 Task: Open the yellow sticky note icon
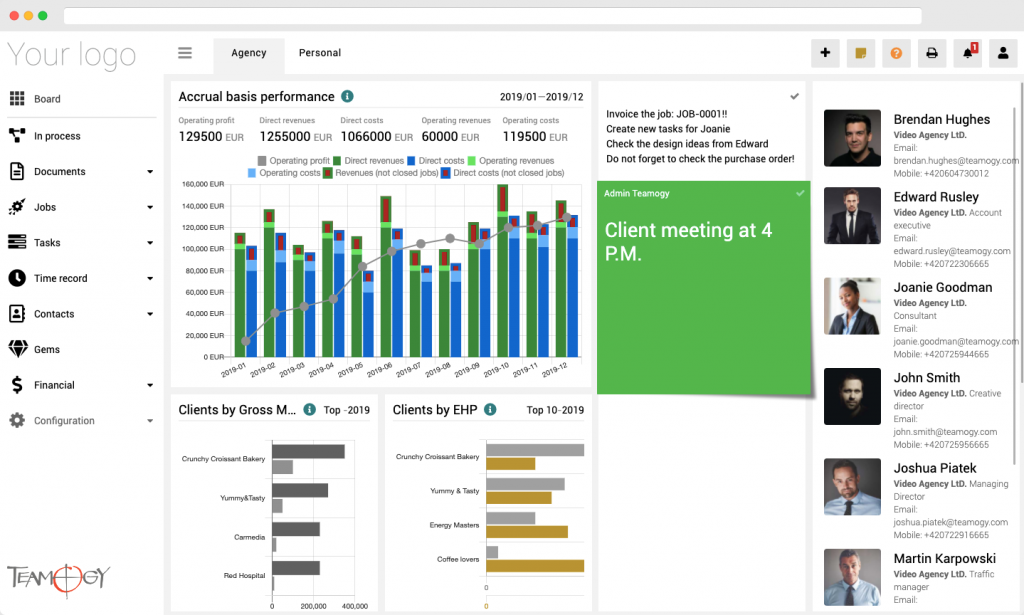861,53
